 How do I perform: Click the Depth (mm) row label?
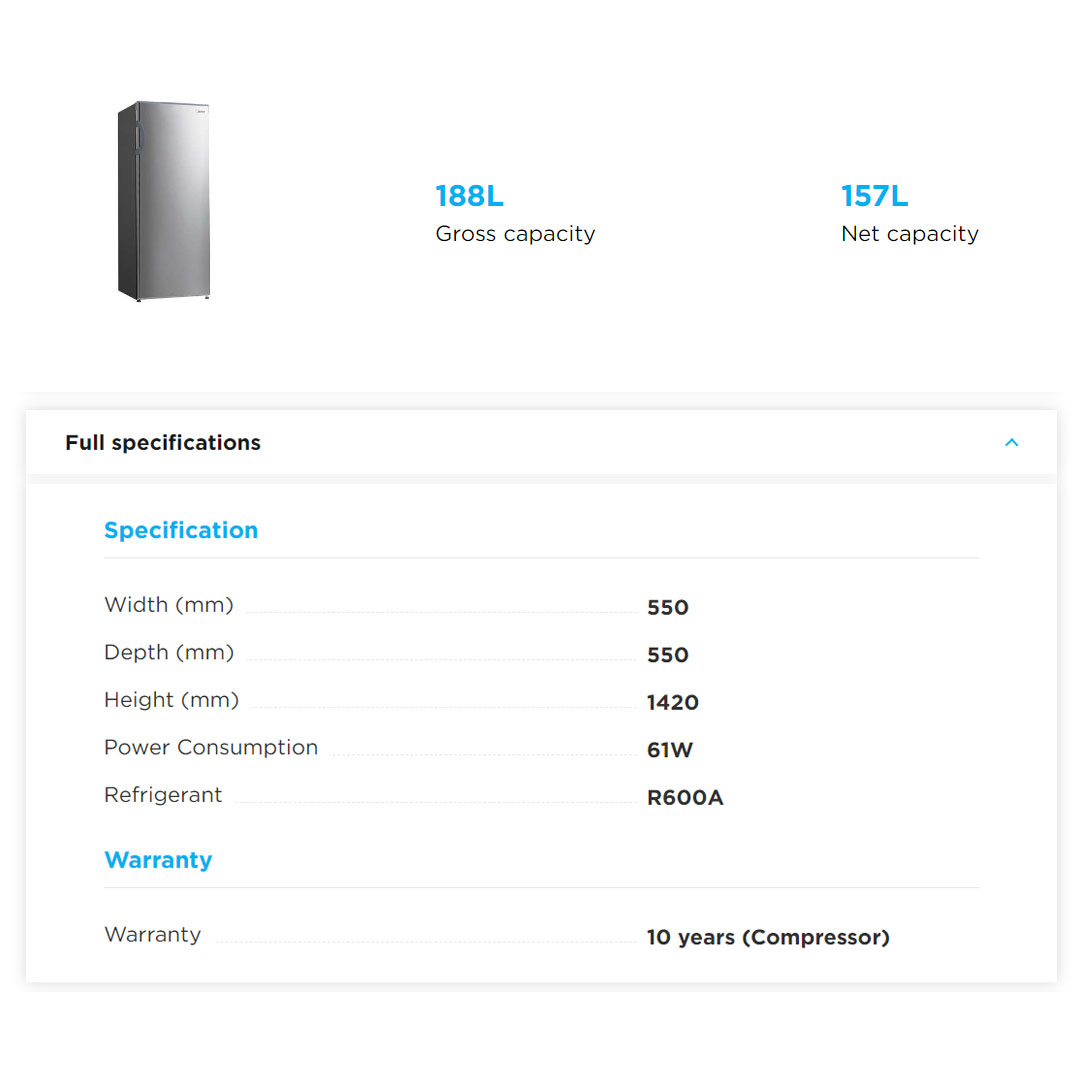[x=168, y=652]
